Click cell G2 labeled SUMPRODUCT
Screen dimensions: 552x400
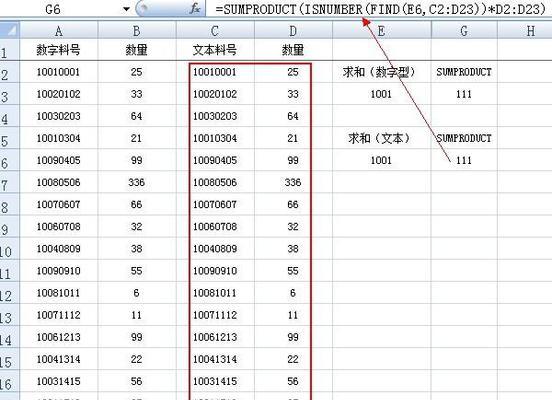pos(464,72)
